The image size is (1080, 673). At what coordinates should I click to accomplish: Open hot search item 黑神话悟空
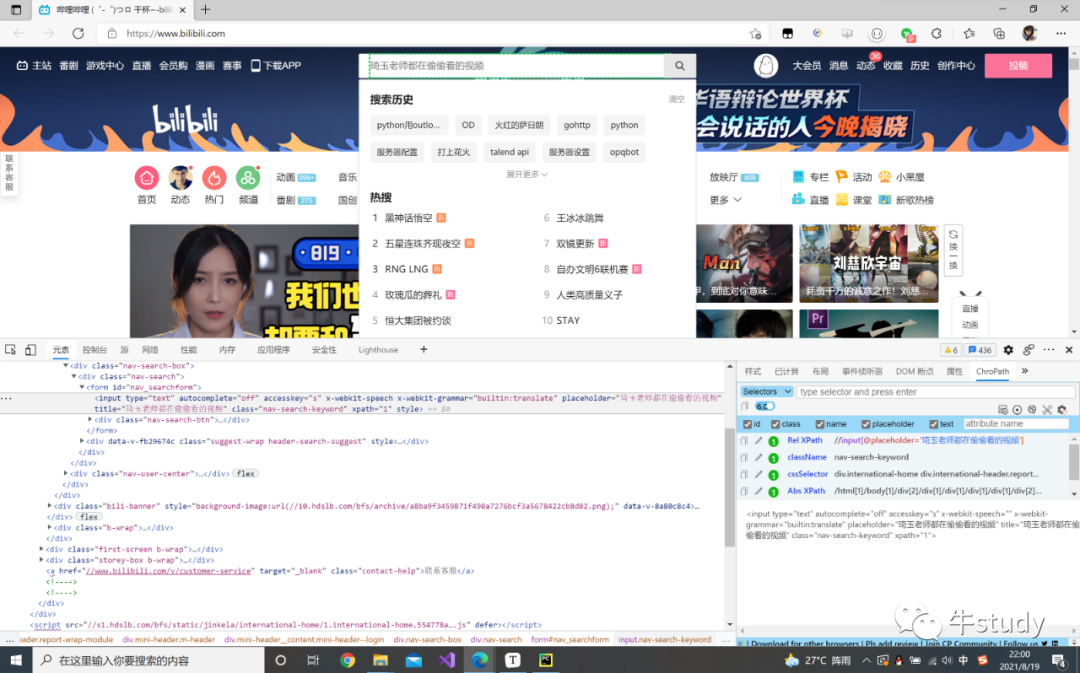click(x=408, y=218)
